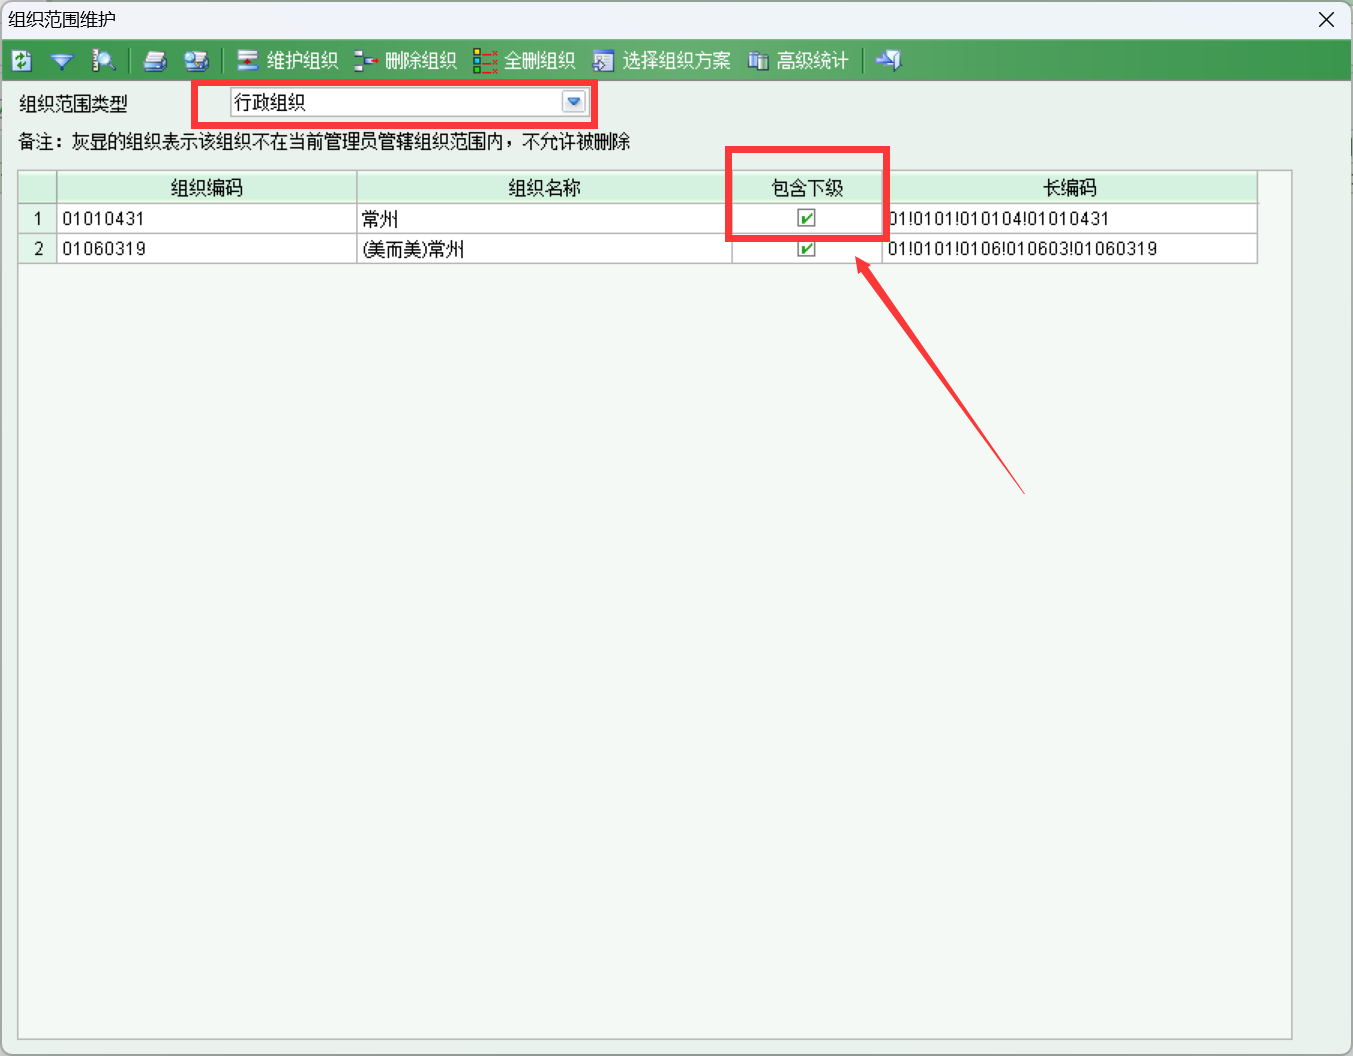1353x1056 pixels.
Task: Open the filter funnel tool
Action: [62, 61]
